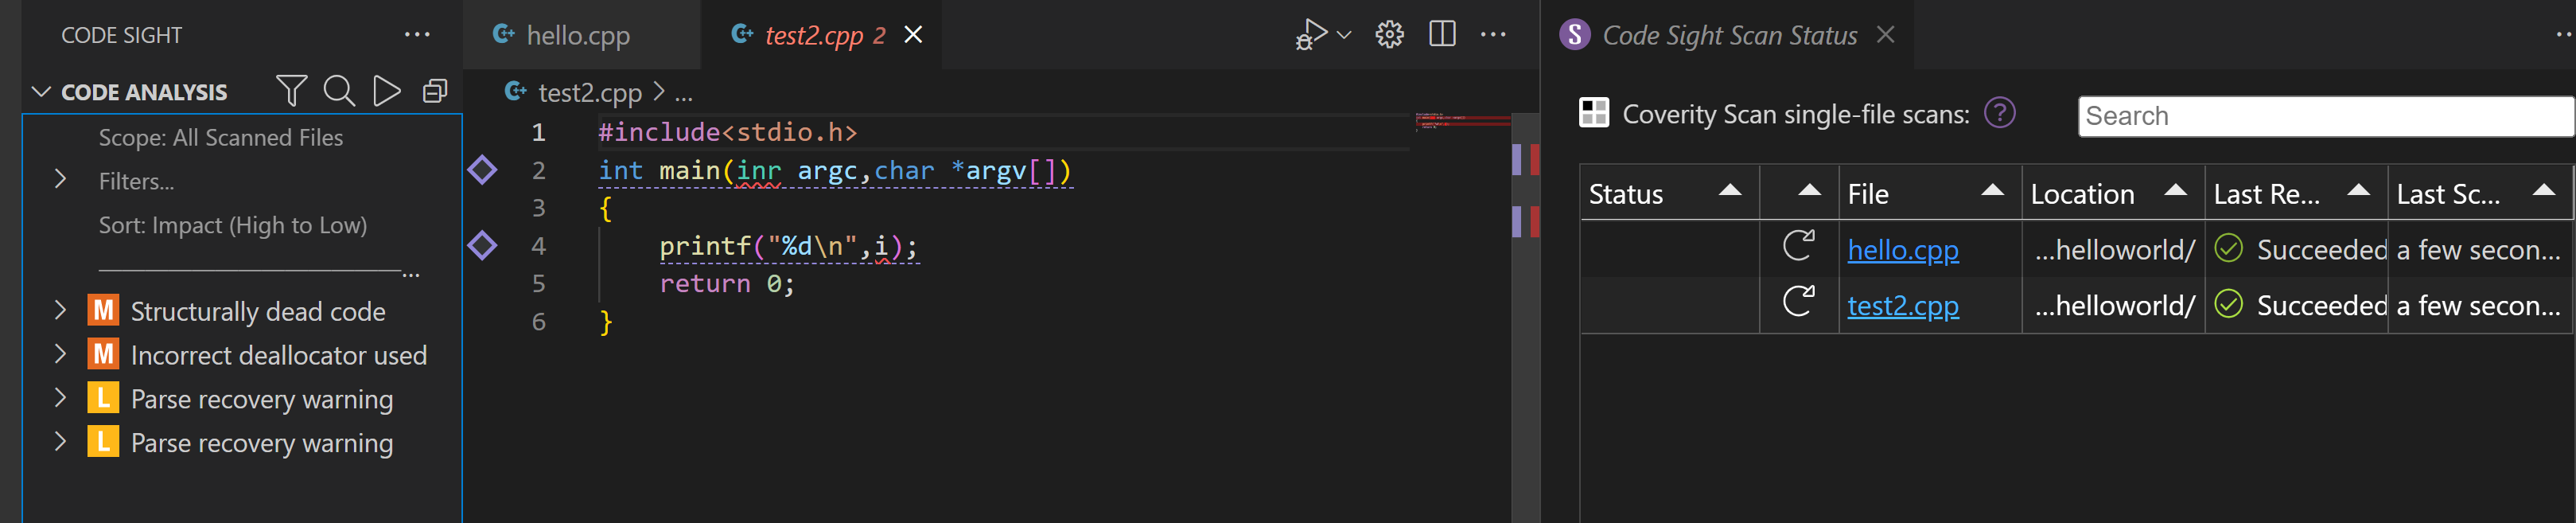Viewport: 2576px width, 523px height.
Task: Click the sort arrow on the unlabeled column
Action: [1809, 190]
